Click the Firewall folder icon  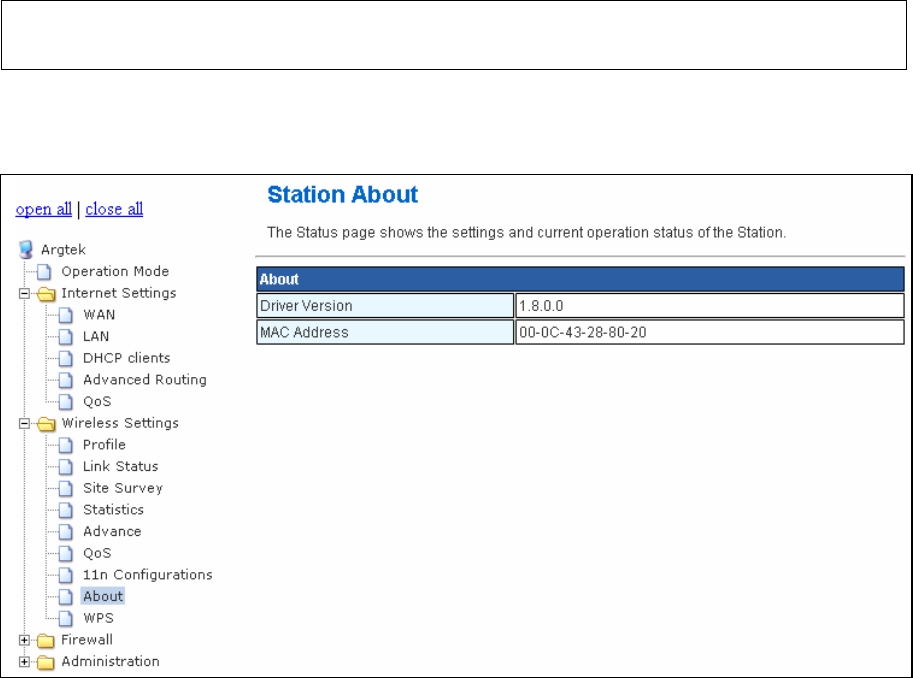pyautogui.click(x=45, y=641)
